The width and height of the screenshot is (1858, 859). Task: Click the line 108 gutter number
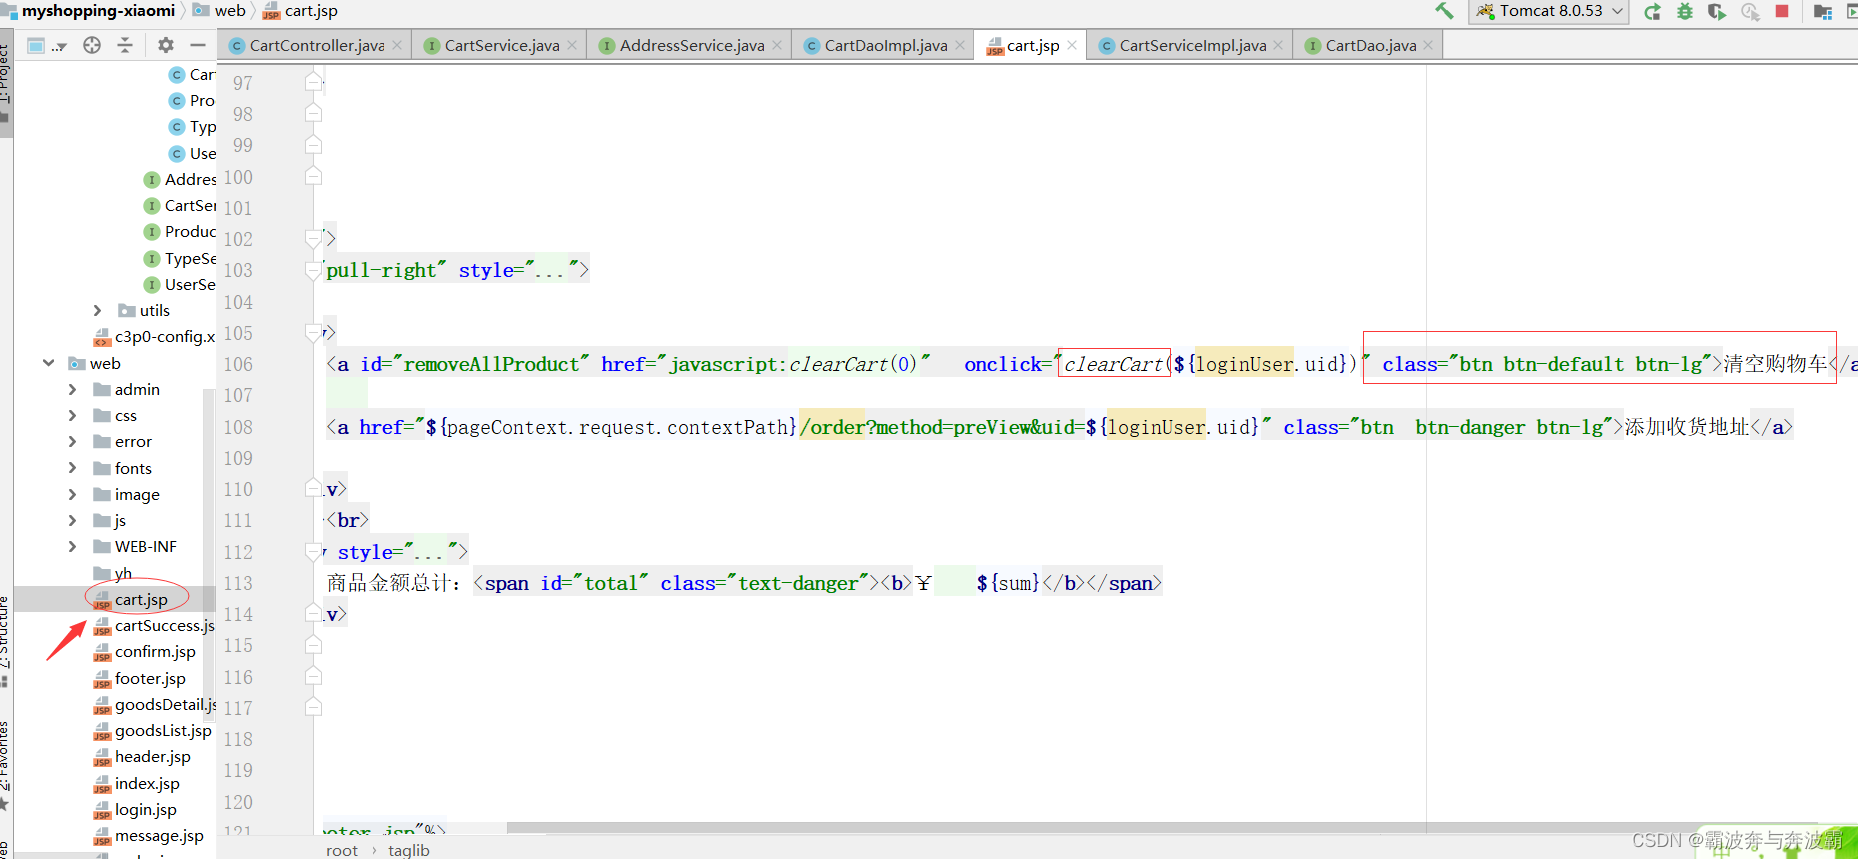point(238,427)
